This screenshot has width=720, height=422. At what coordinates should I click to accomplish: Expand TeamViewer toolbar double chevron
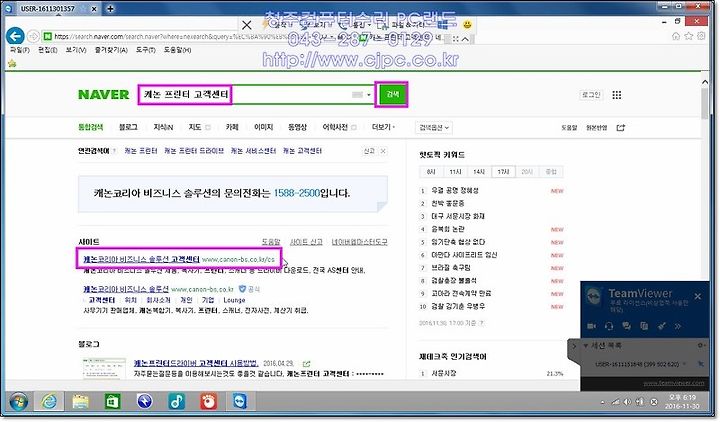(678, 326)
